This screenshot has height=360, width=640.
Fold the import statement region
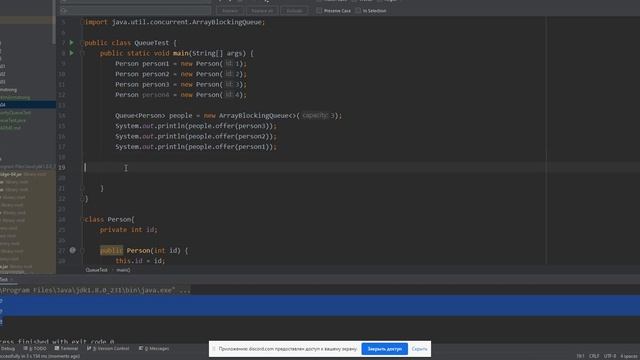pyautogui.click(x=82, y=22)
